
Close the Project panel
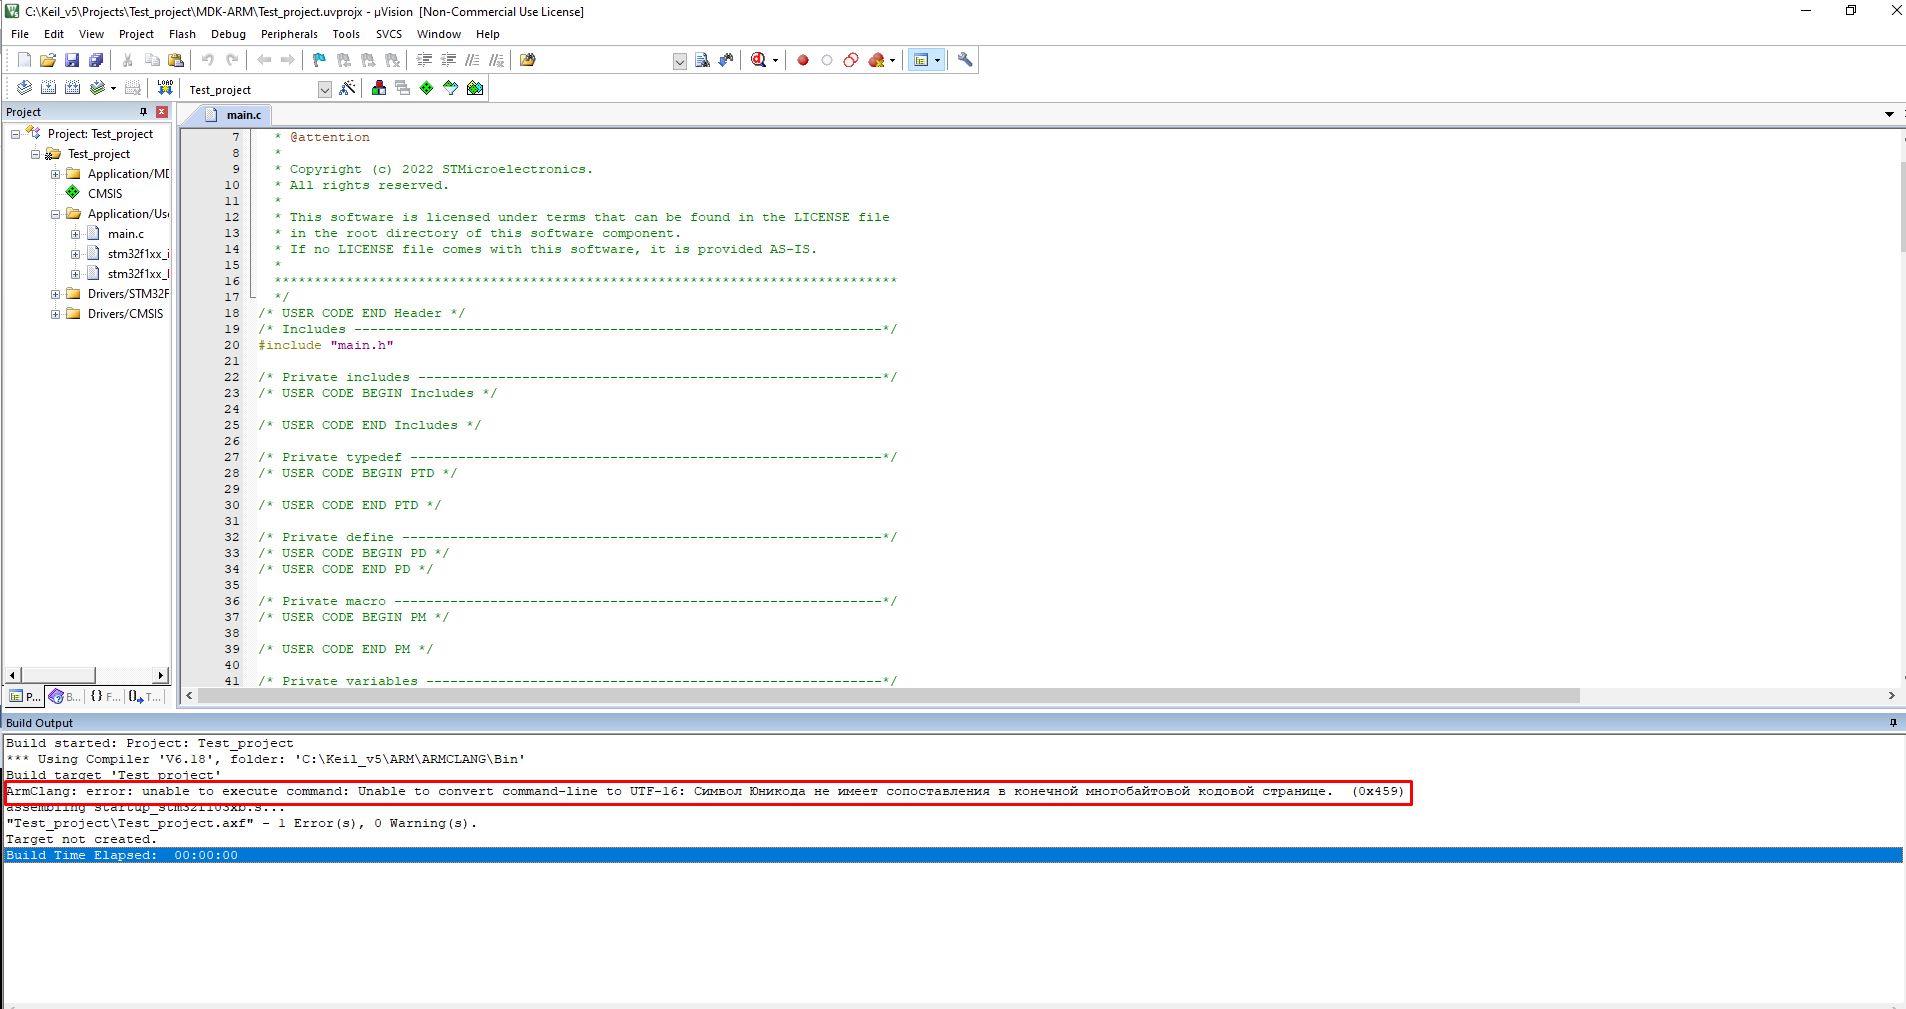pos(162,112)
